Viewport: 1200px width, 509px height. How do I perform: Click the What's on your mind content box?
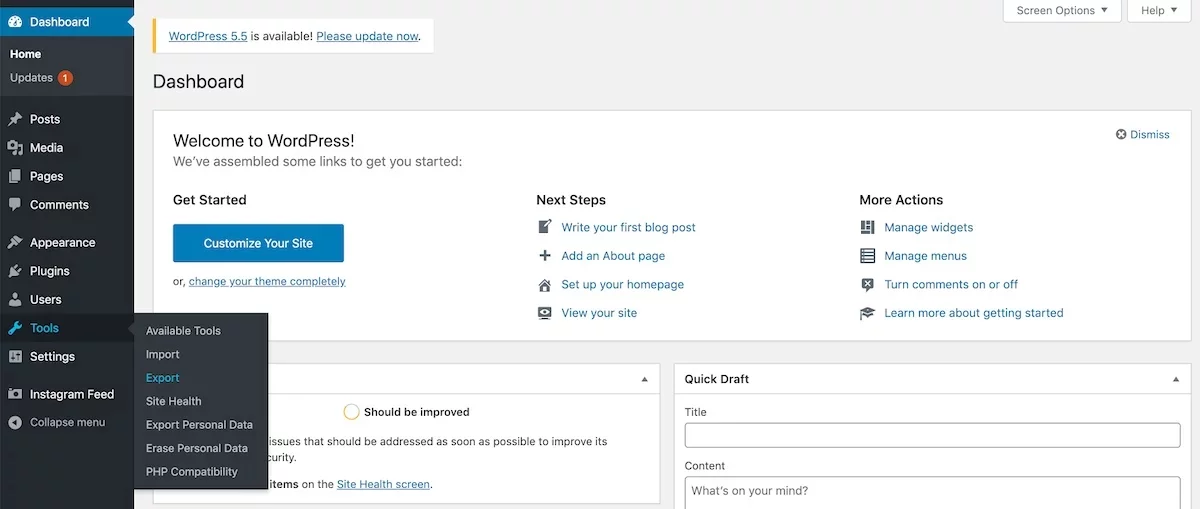coord(932,493)
